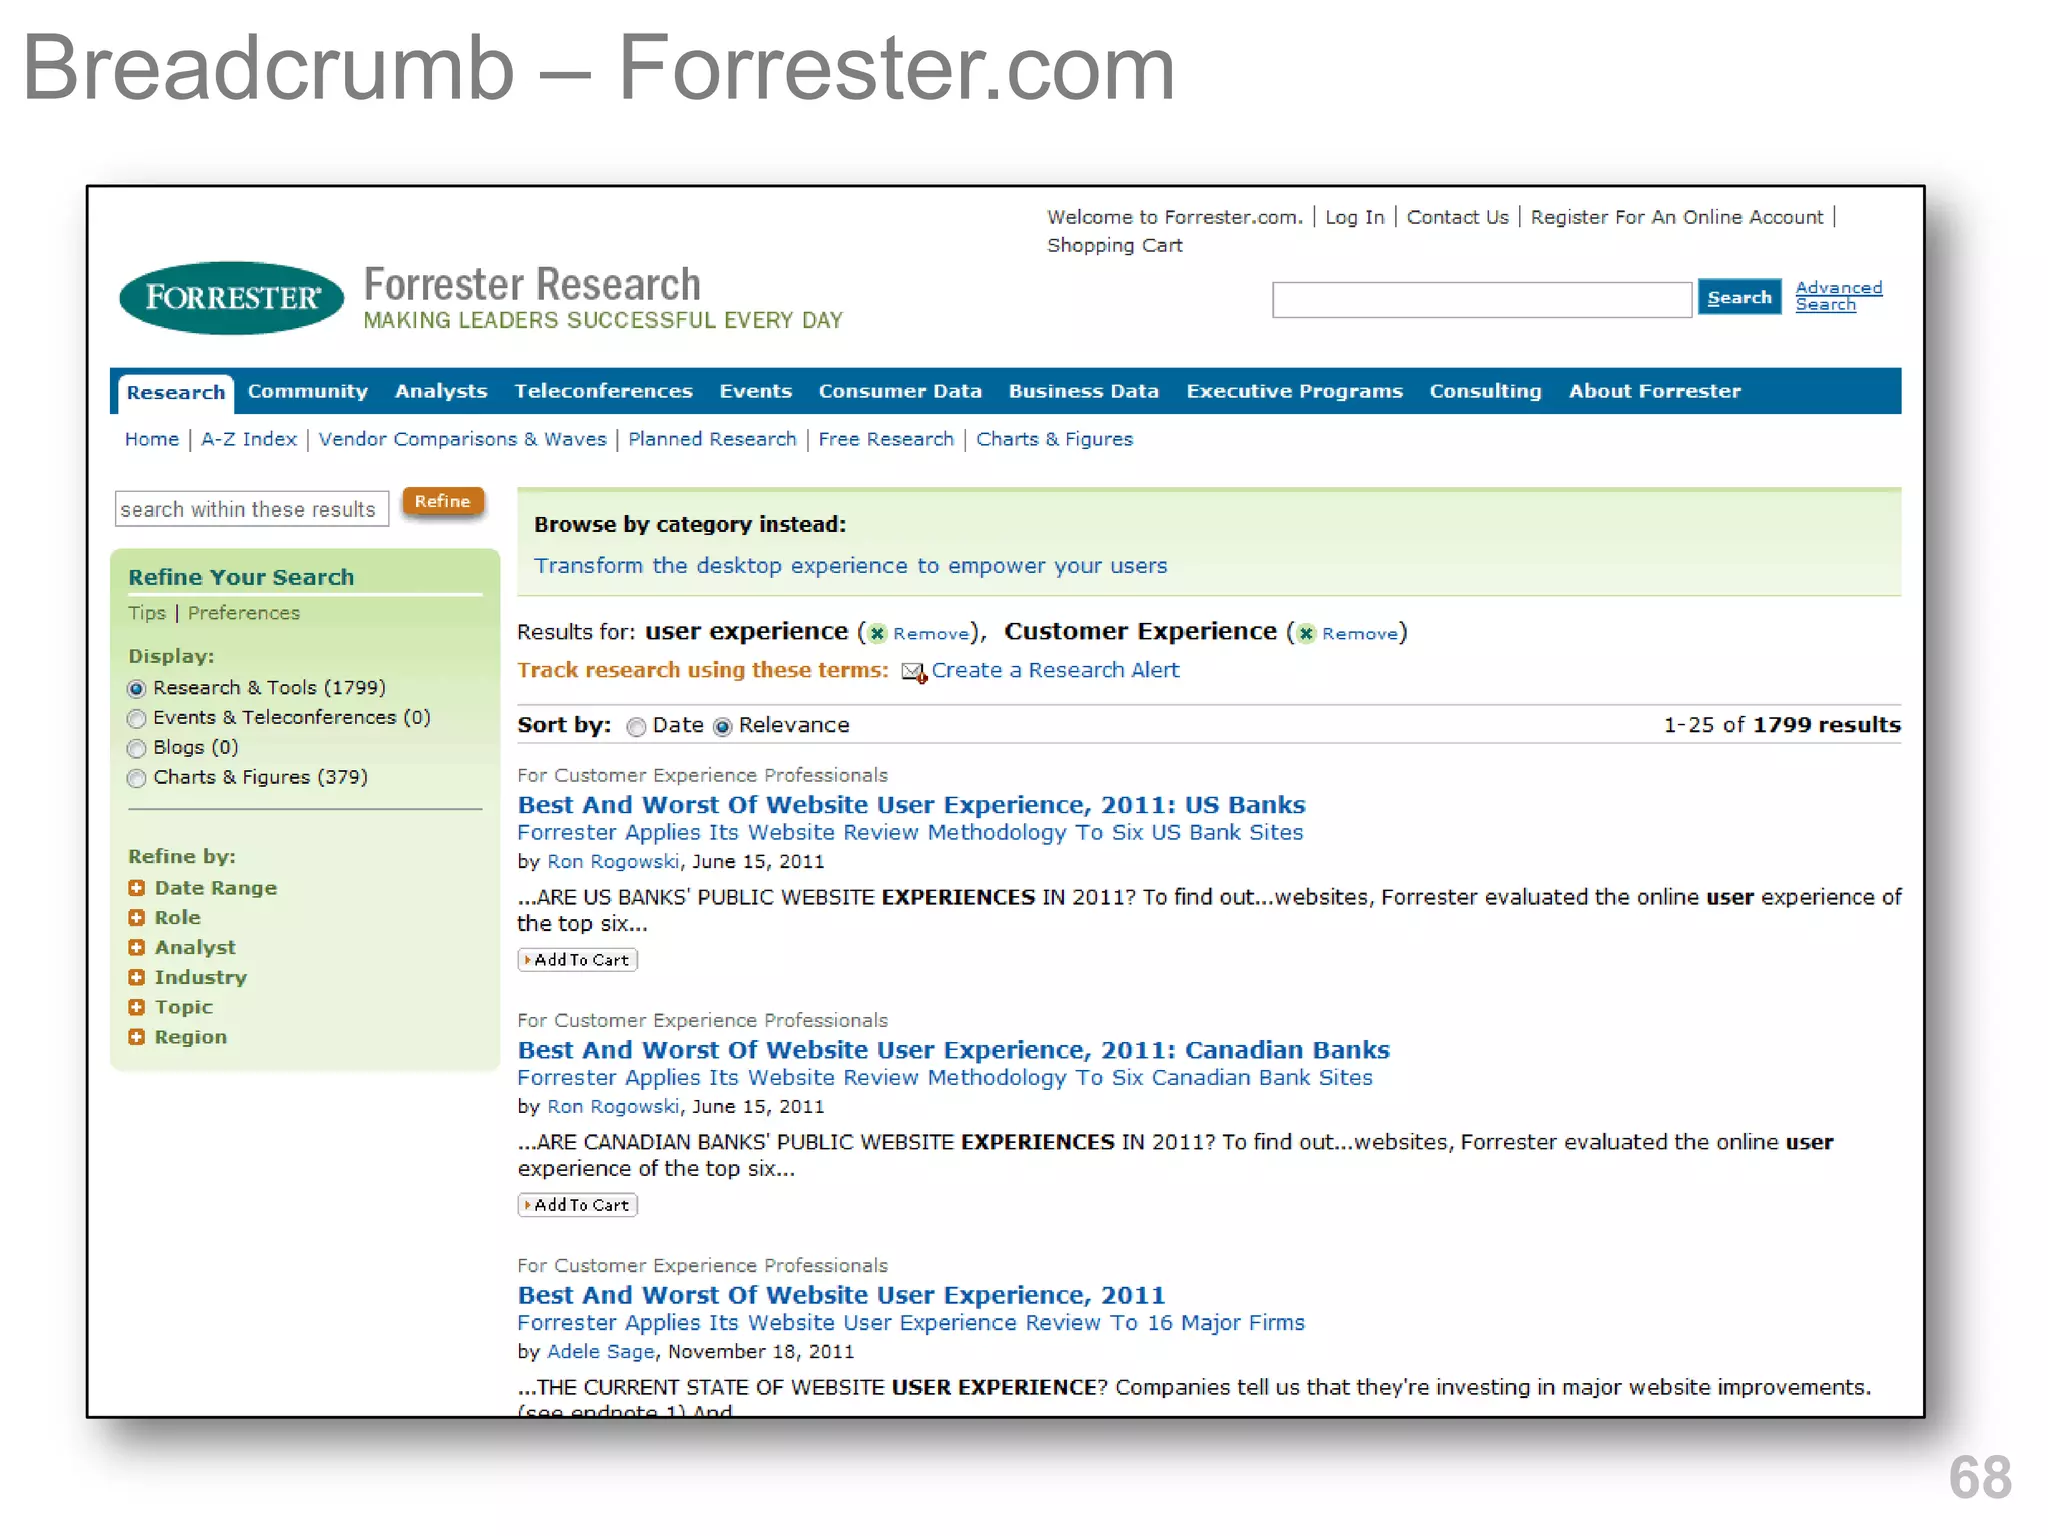Screen dimensions: 2048x1536
Task: Select Research & Tools display option
Action: [x=137, y=689]
